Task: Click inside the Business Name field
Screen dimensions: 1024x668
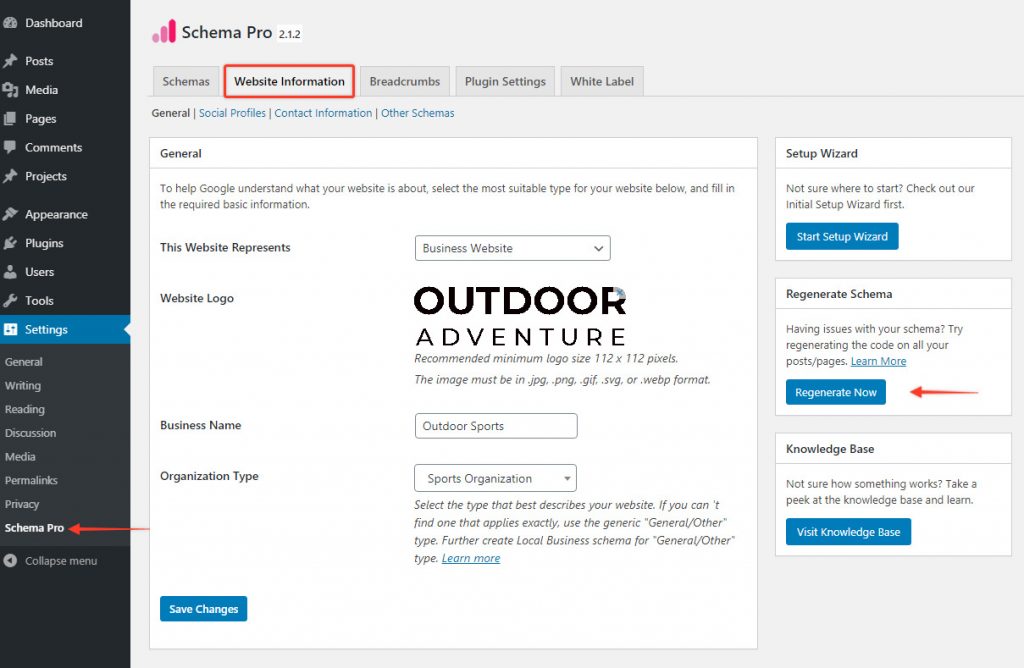Action: coord(496,426)
